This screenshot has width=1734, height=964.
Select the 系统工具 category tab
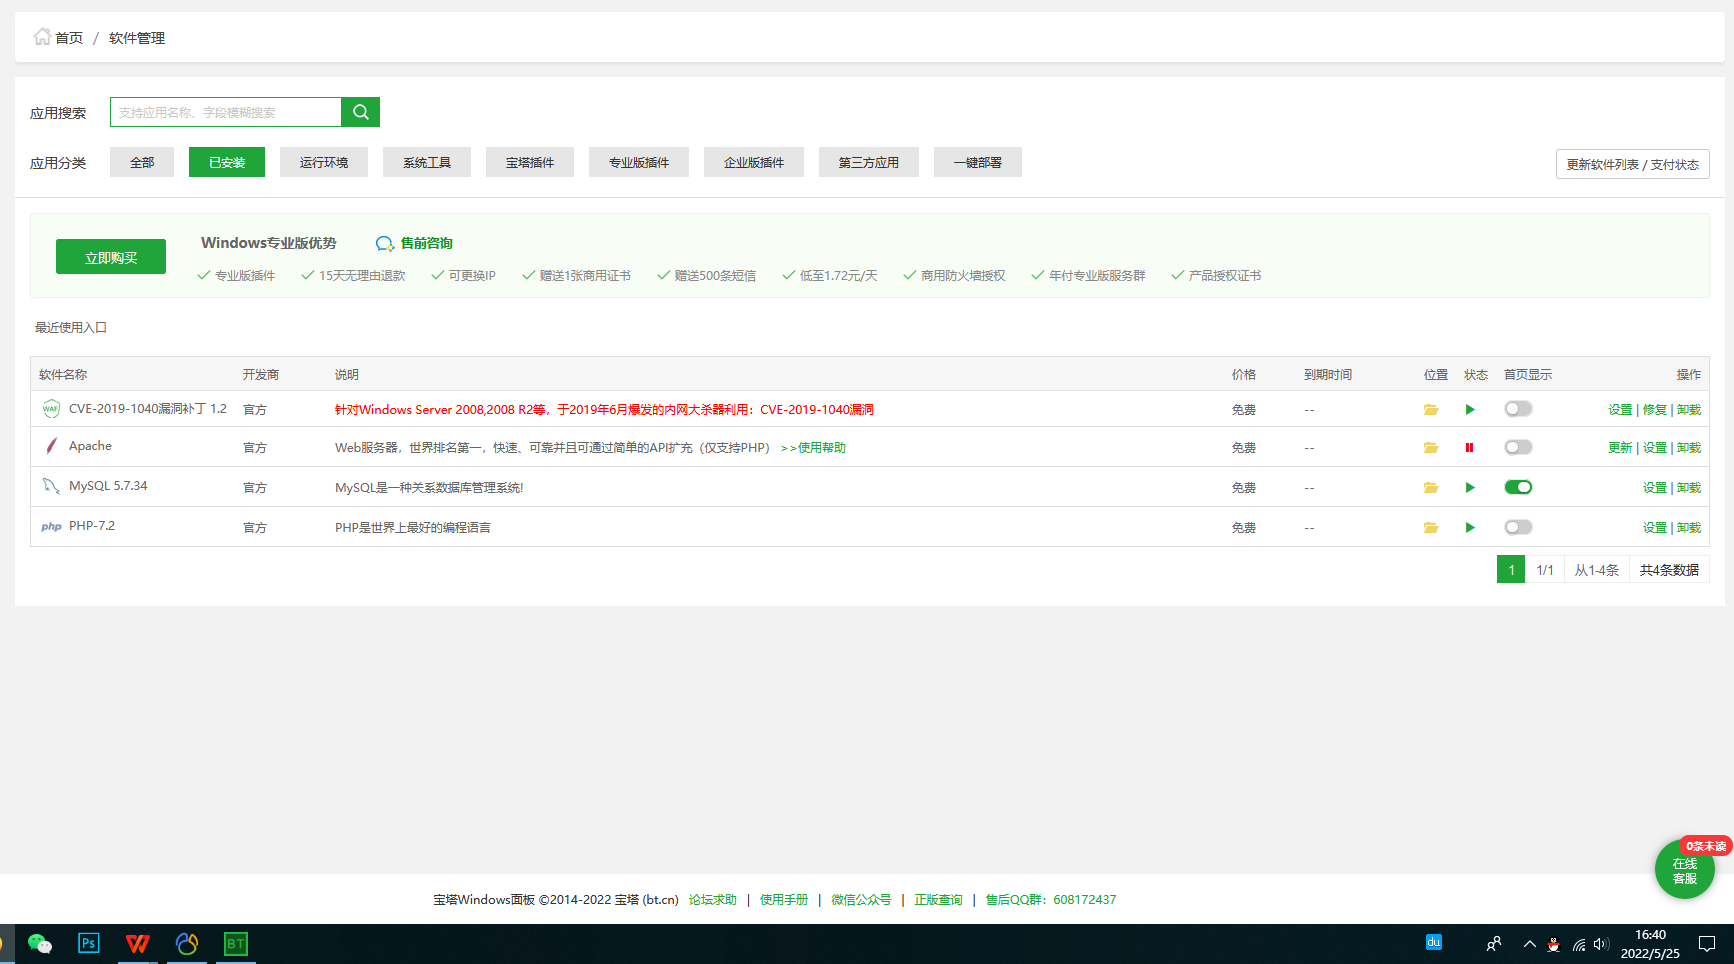427,162
